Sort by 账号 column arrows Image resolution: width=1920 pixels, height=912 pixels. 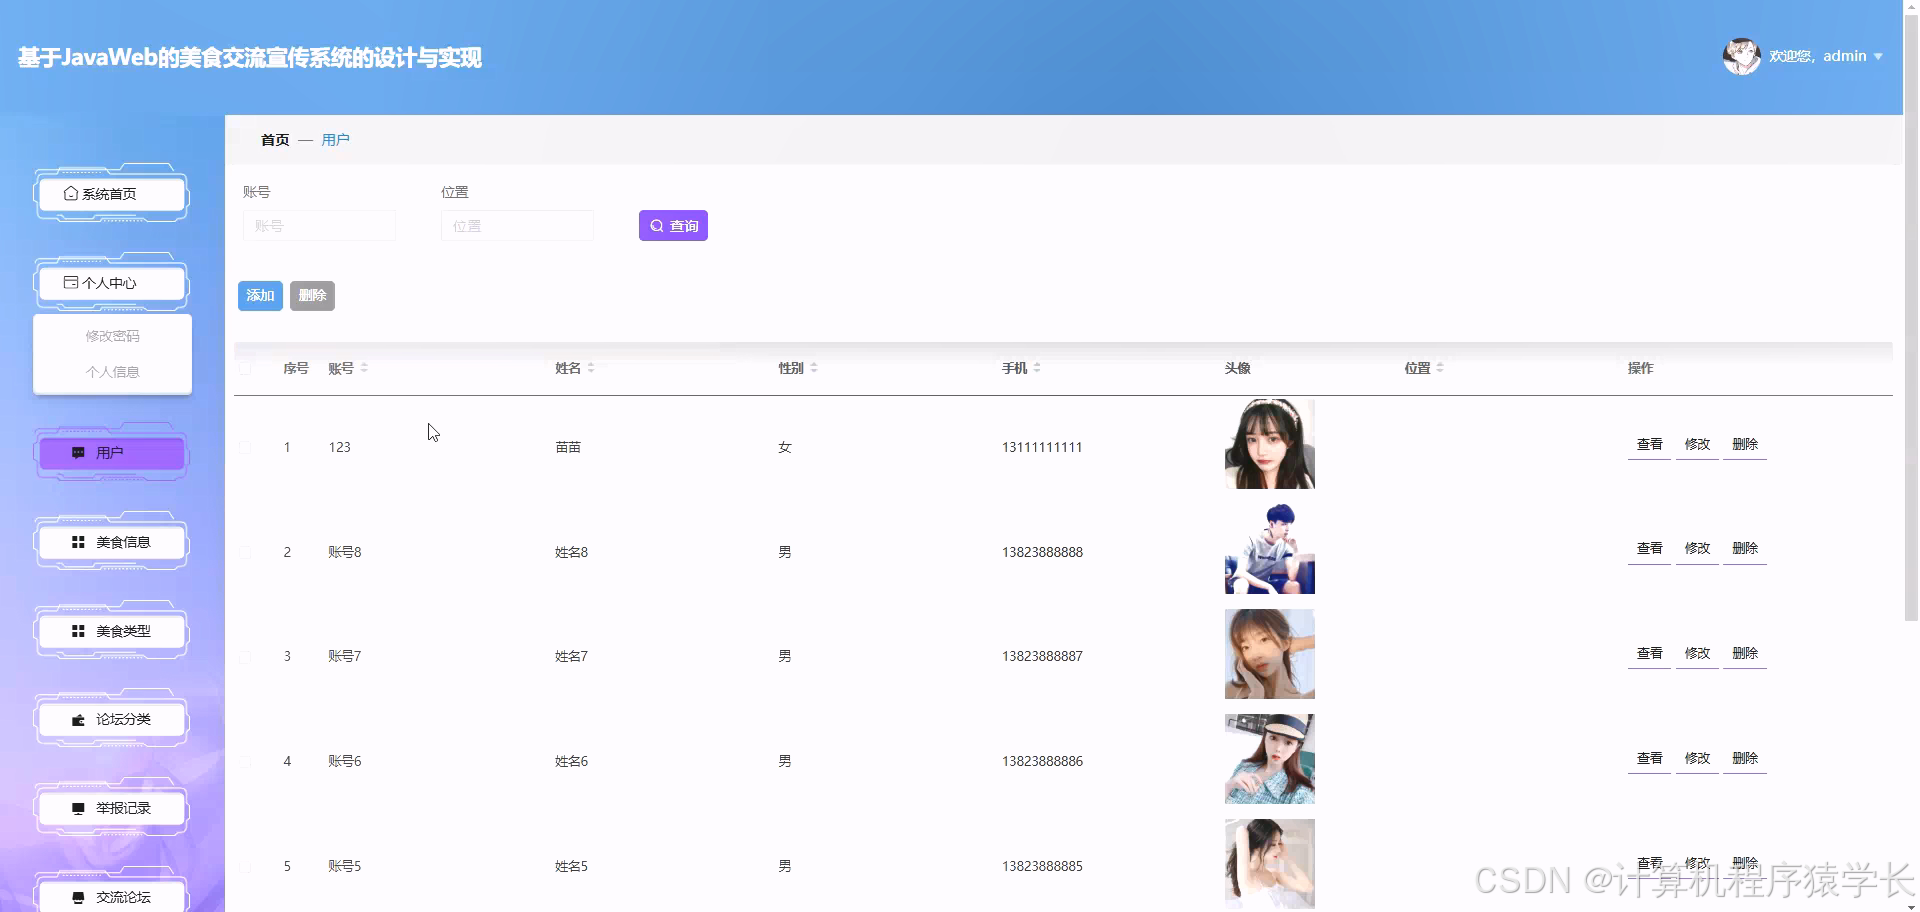(x=364, y=368)
